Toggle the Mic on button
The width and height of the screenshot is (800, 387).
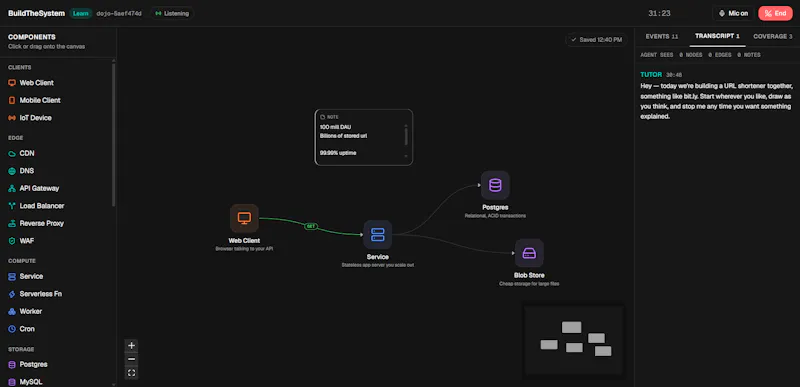tap(733, 13)
